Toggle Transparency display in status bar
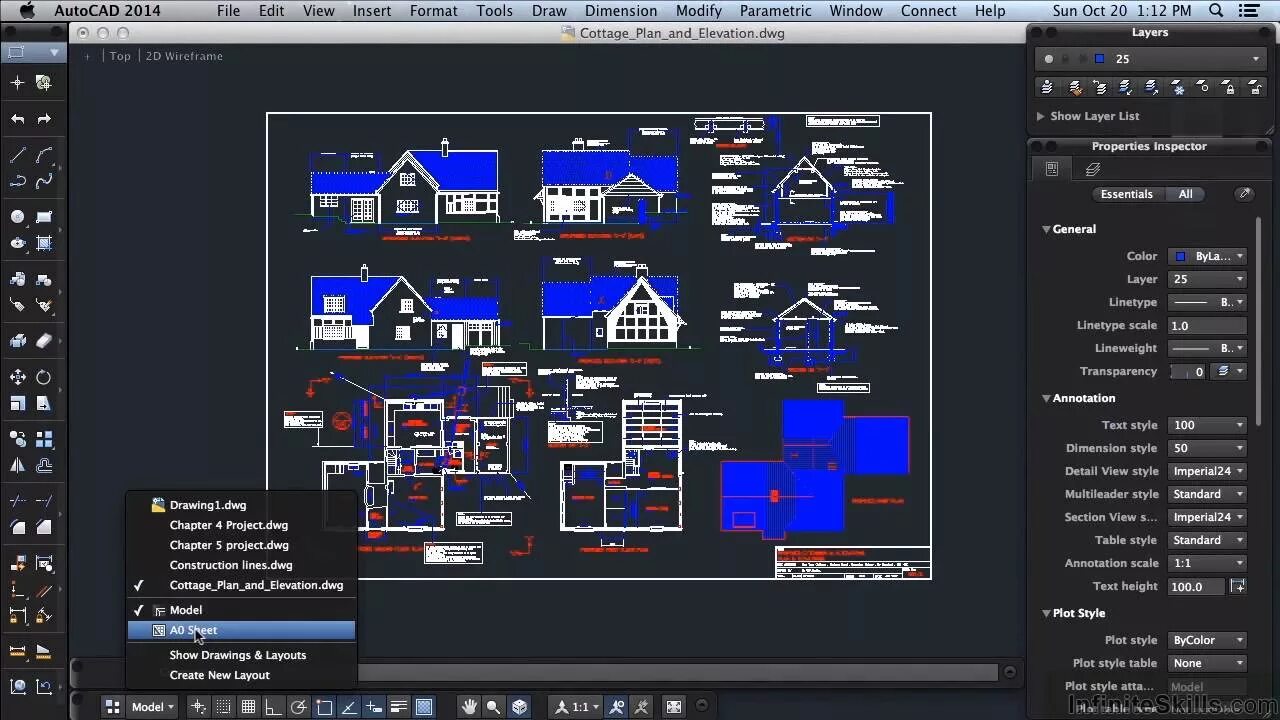Image resolution: width=1280 pixels, height=720 pixels. click(424, 707)
